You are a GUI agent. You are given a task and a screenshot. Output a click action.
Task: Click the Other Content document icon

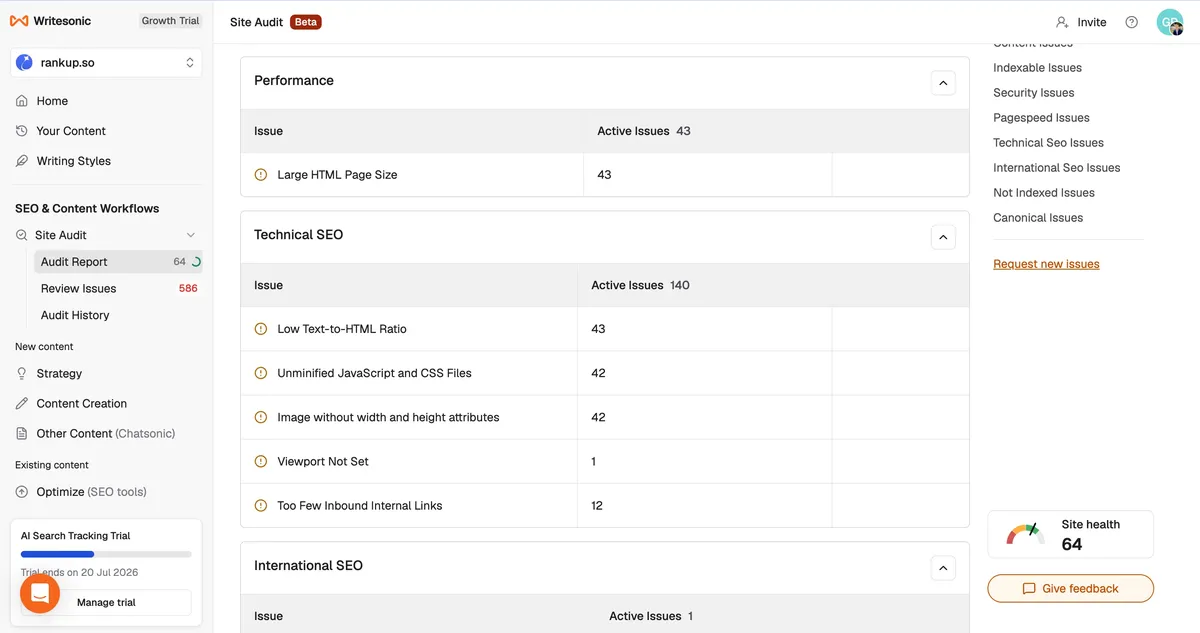coord(22,434)
